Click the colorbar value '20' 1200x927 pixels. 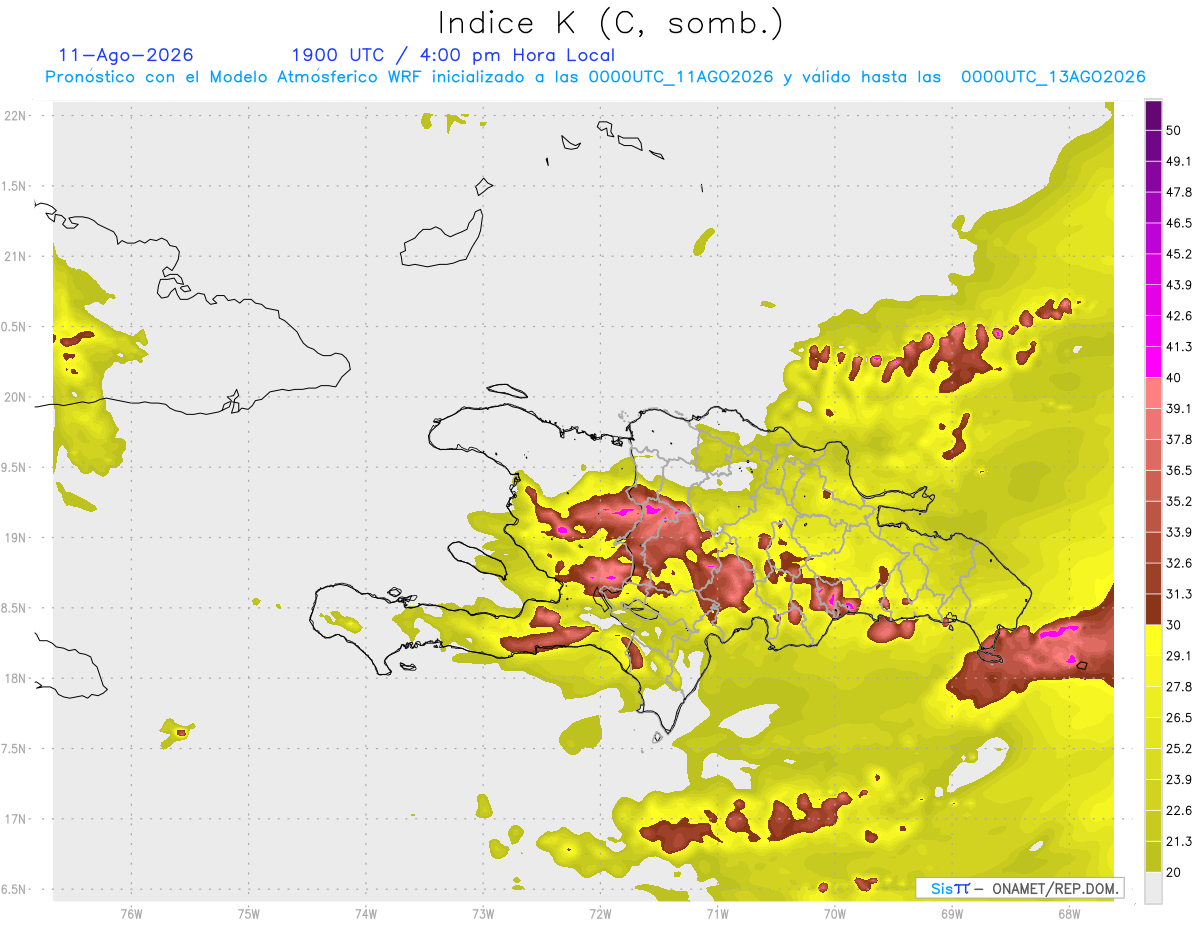click(x=1174, y=873)
